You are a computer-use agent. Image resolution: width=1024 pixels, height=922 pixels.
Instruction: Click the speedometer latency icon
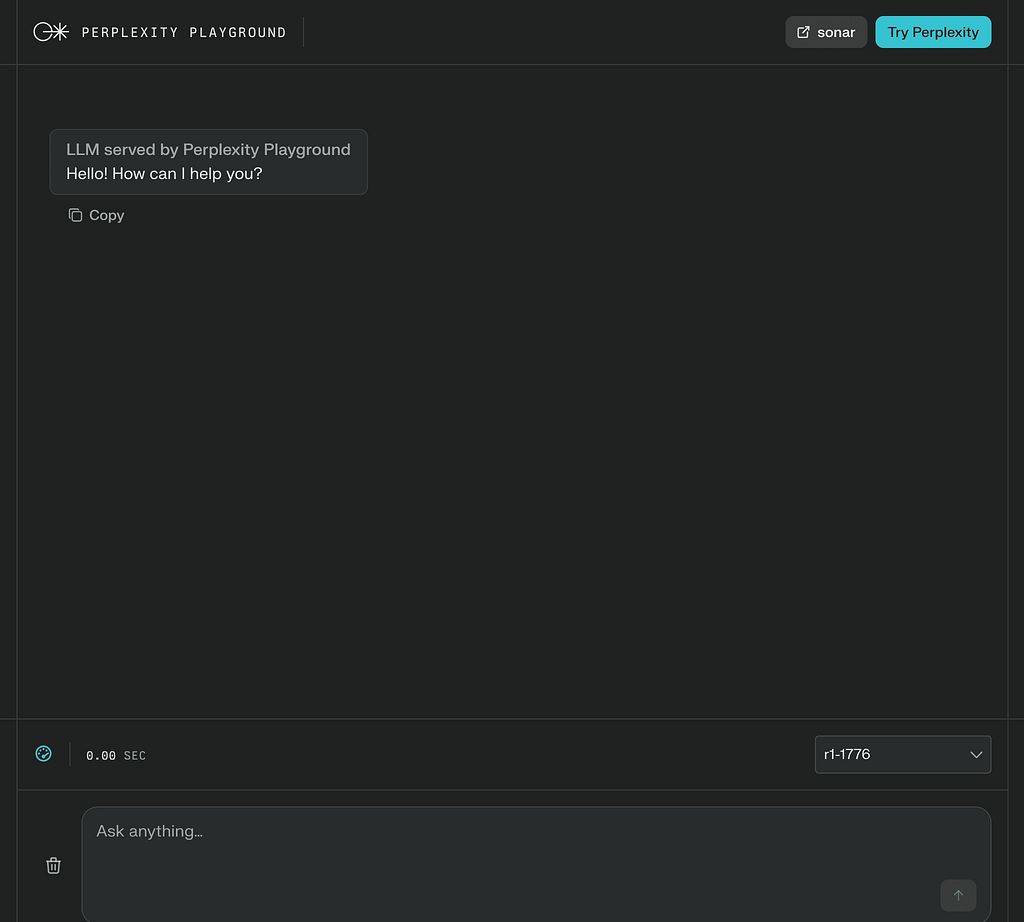pos(44,754)
